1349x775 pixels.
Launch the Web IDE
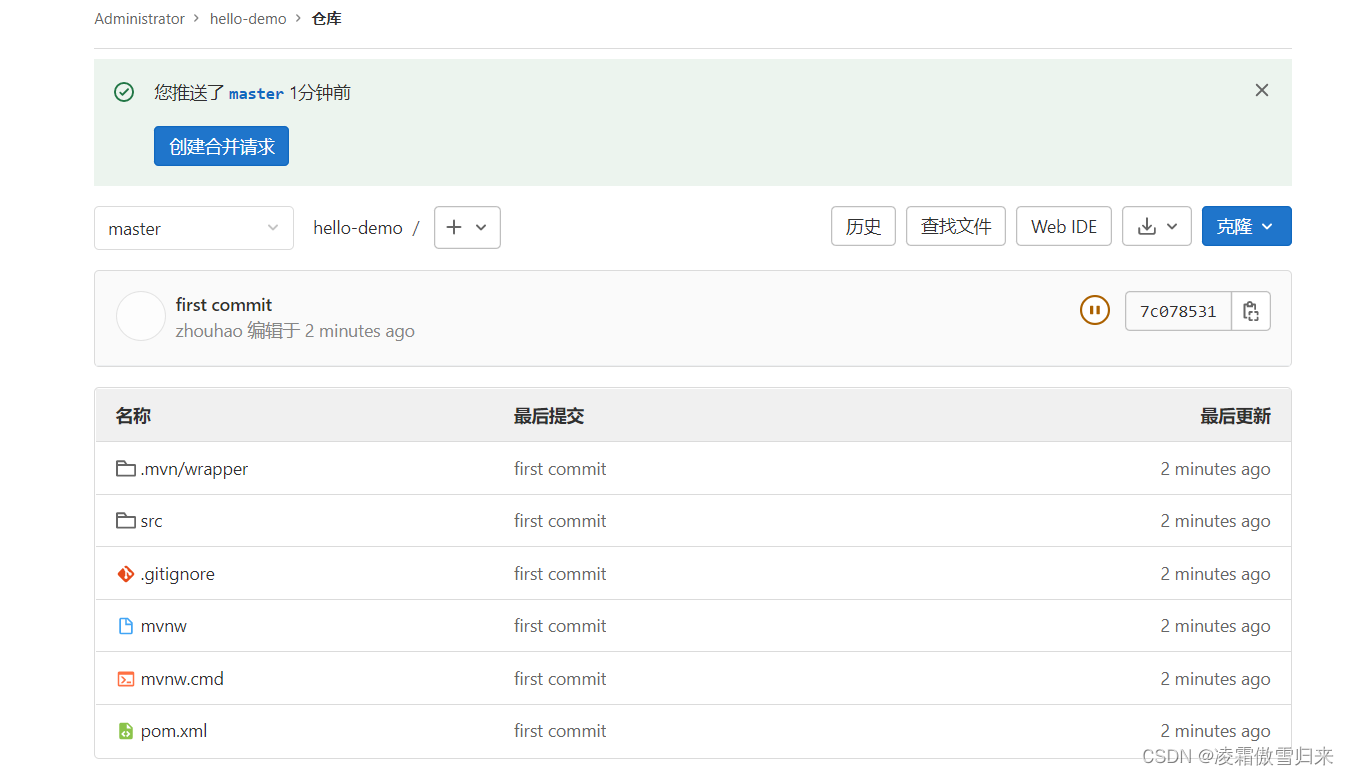(x=1064, y=226)
